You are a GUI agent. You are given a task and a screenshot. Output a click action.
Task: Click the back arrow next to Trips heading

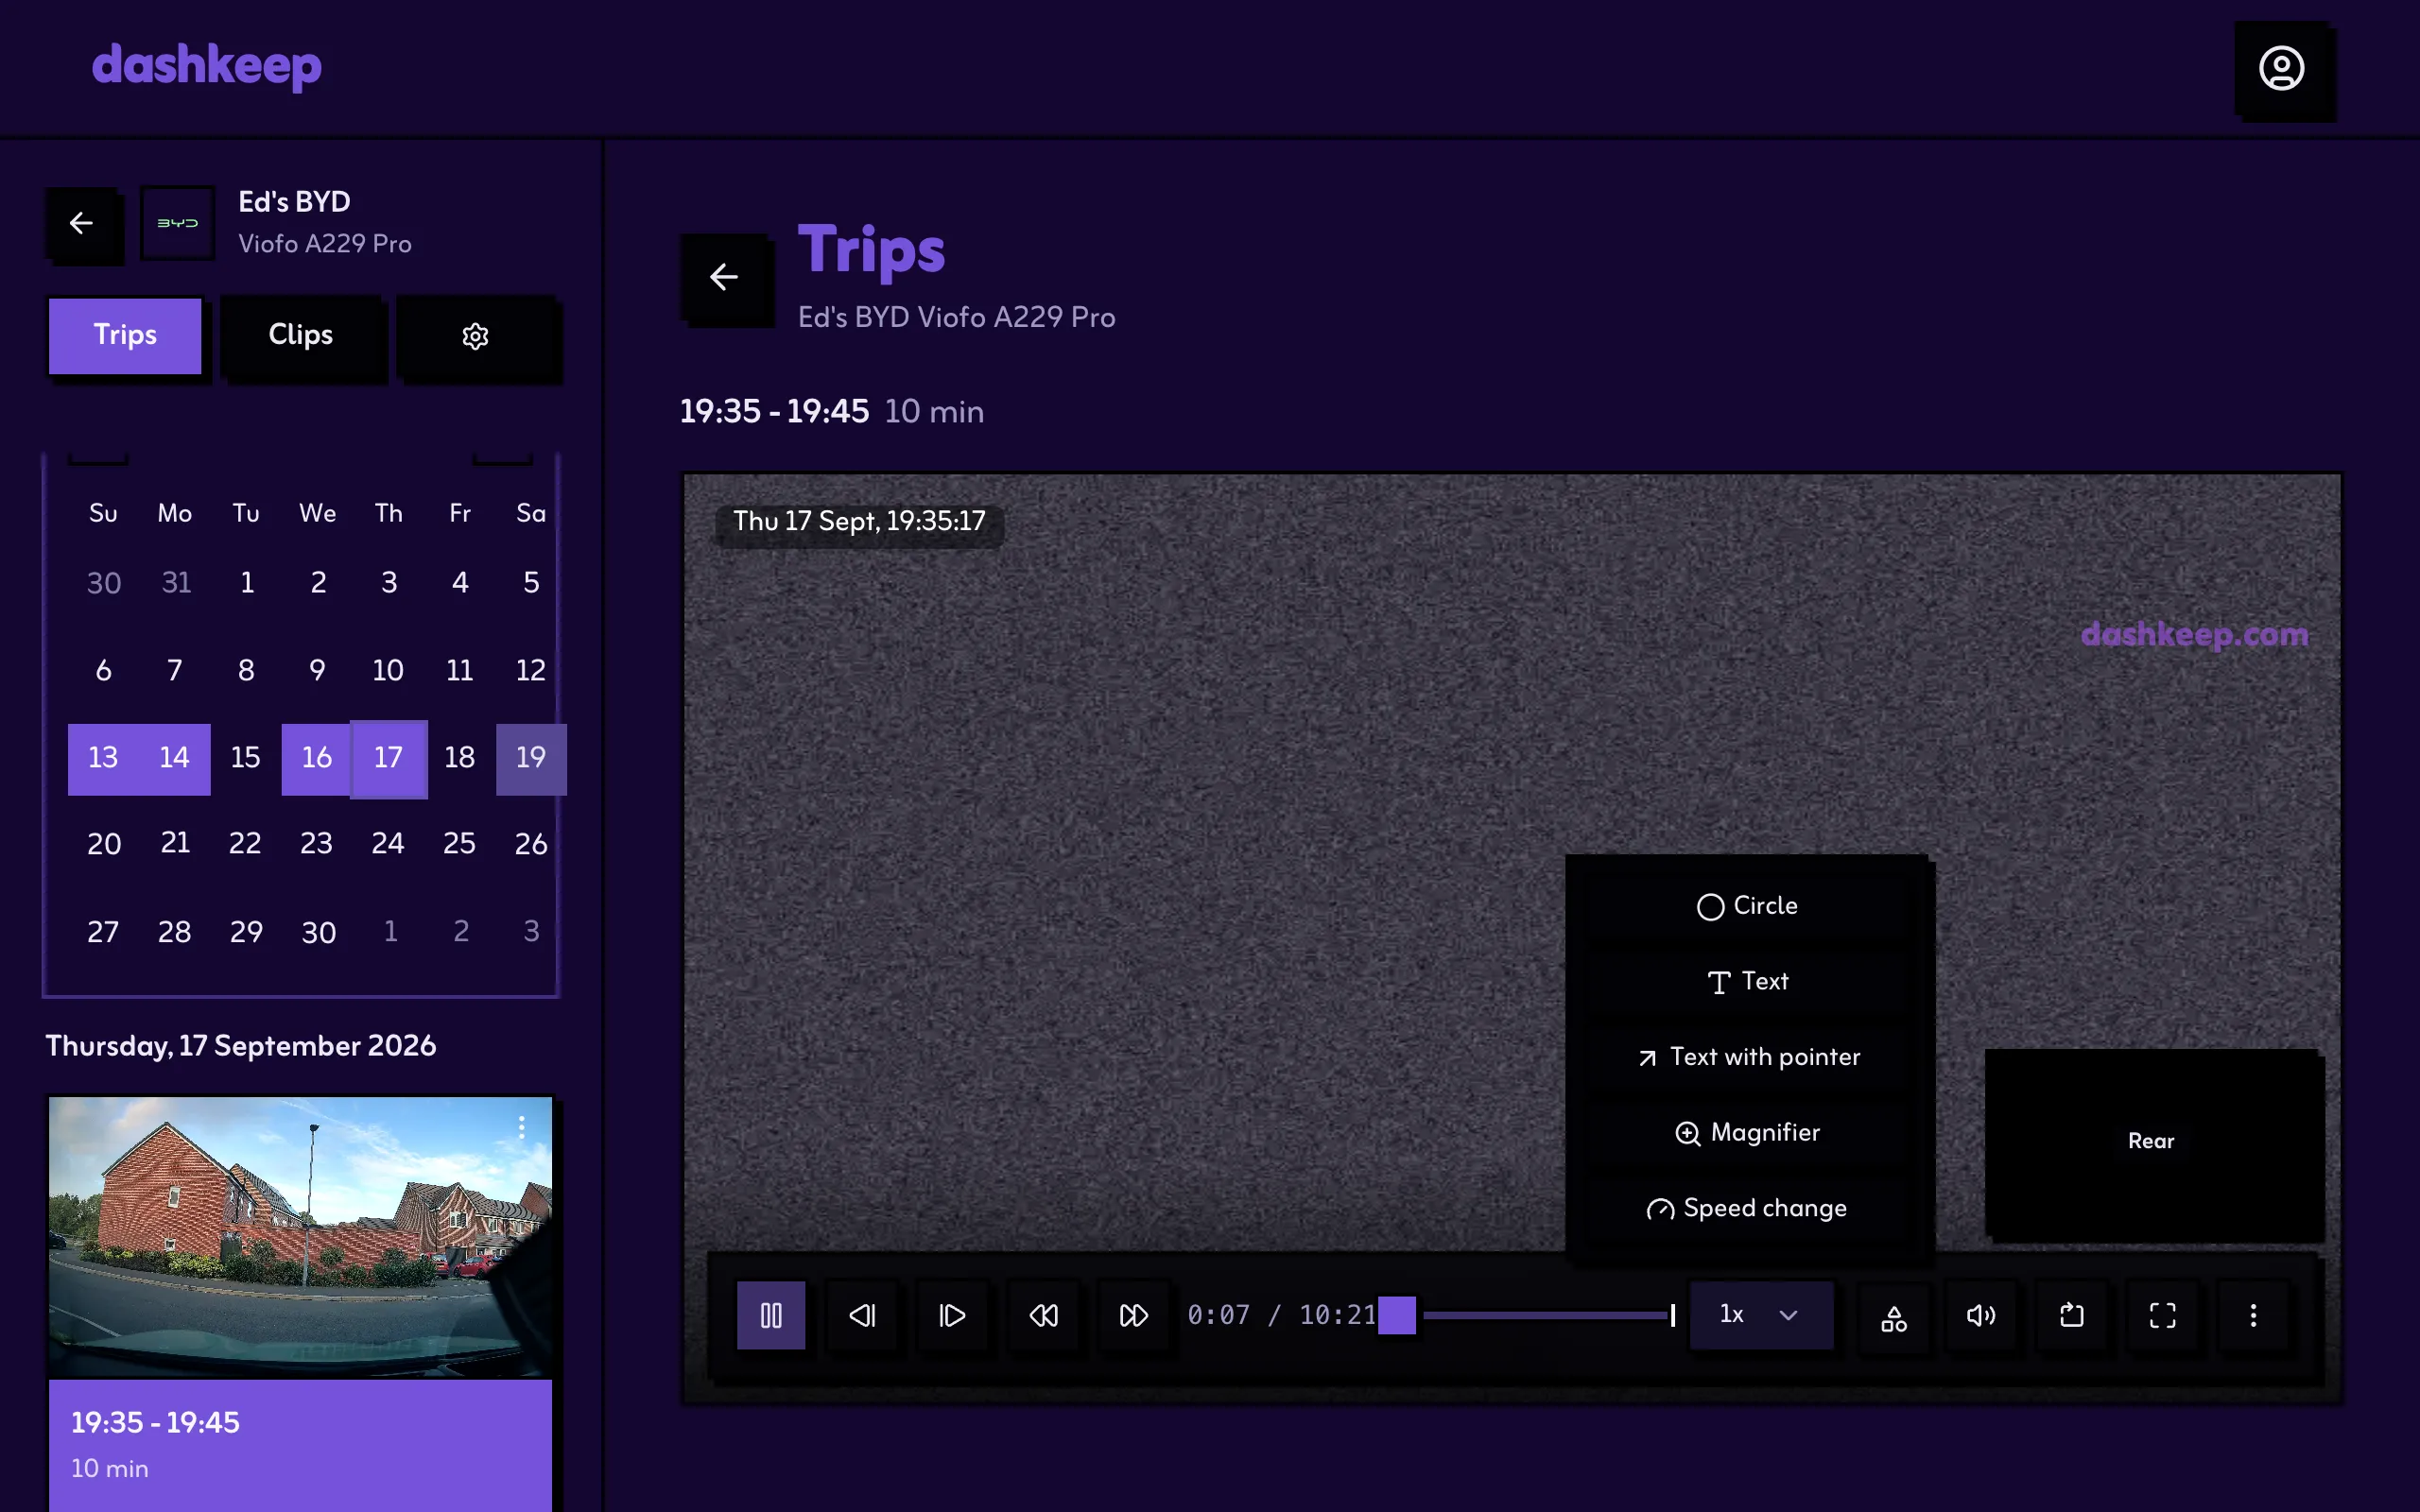coord(724,277)
